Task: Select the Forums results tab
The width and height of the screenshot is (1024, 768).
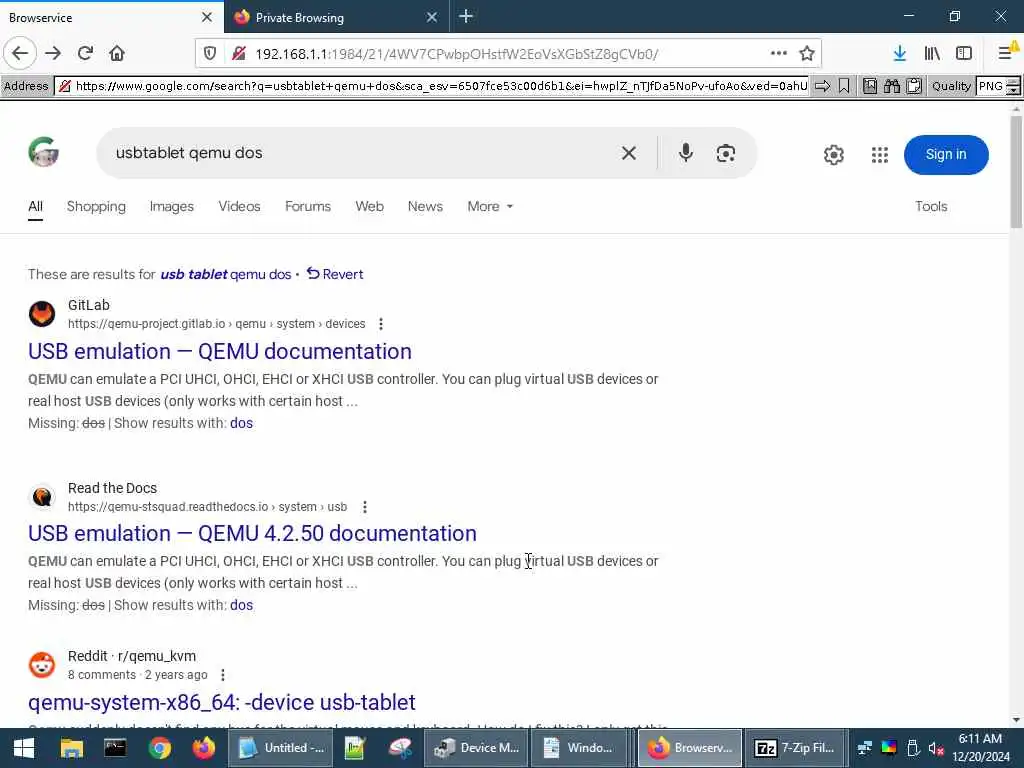Action: pos(308,206)
